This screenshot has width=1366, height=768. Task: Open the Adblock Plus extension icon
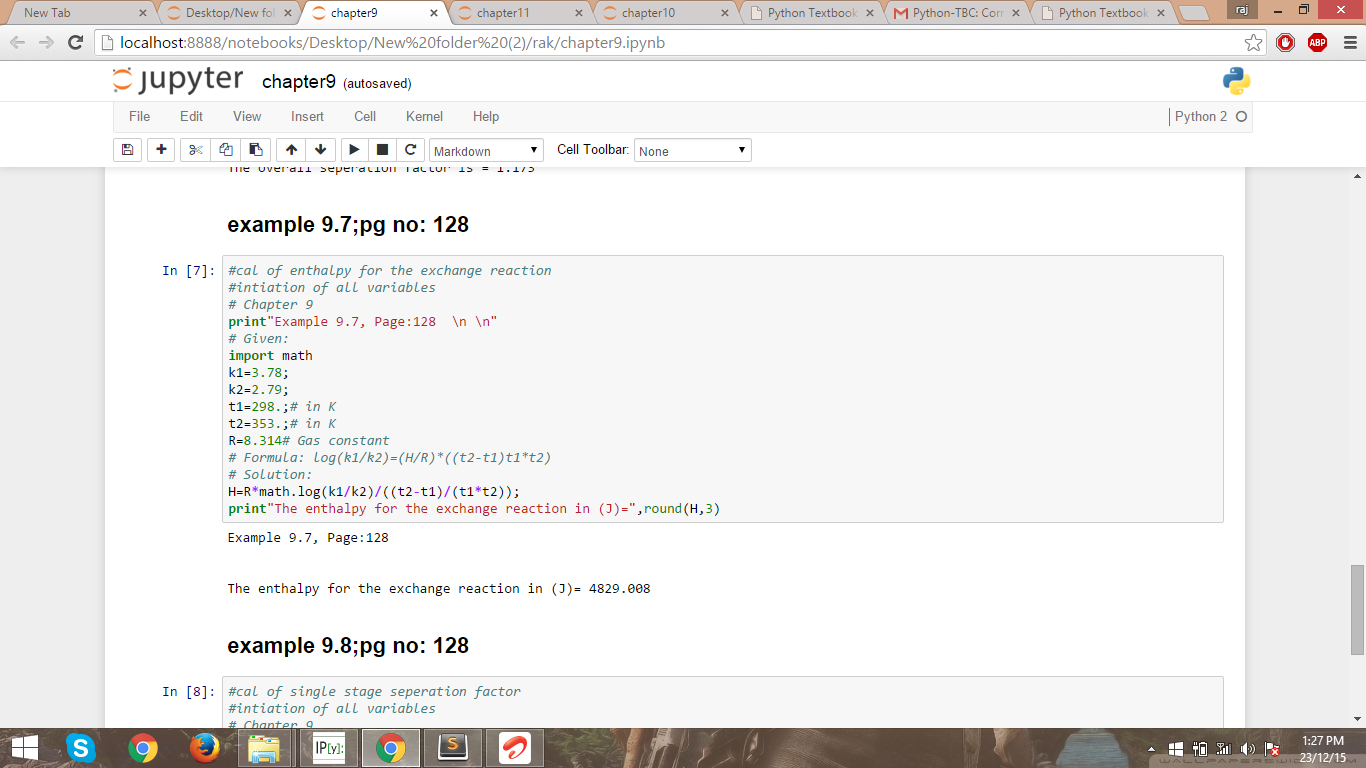click(x=1317, y=42)
